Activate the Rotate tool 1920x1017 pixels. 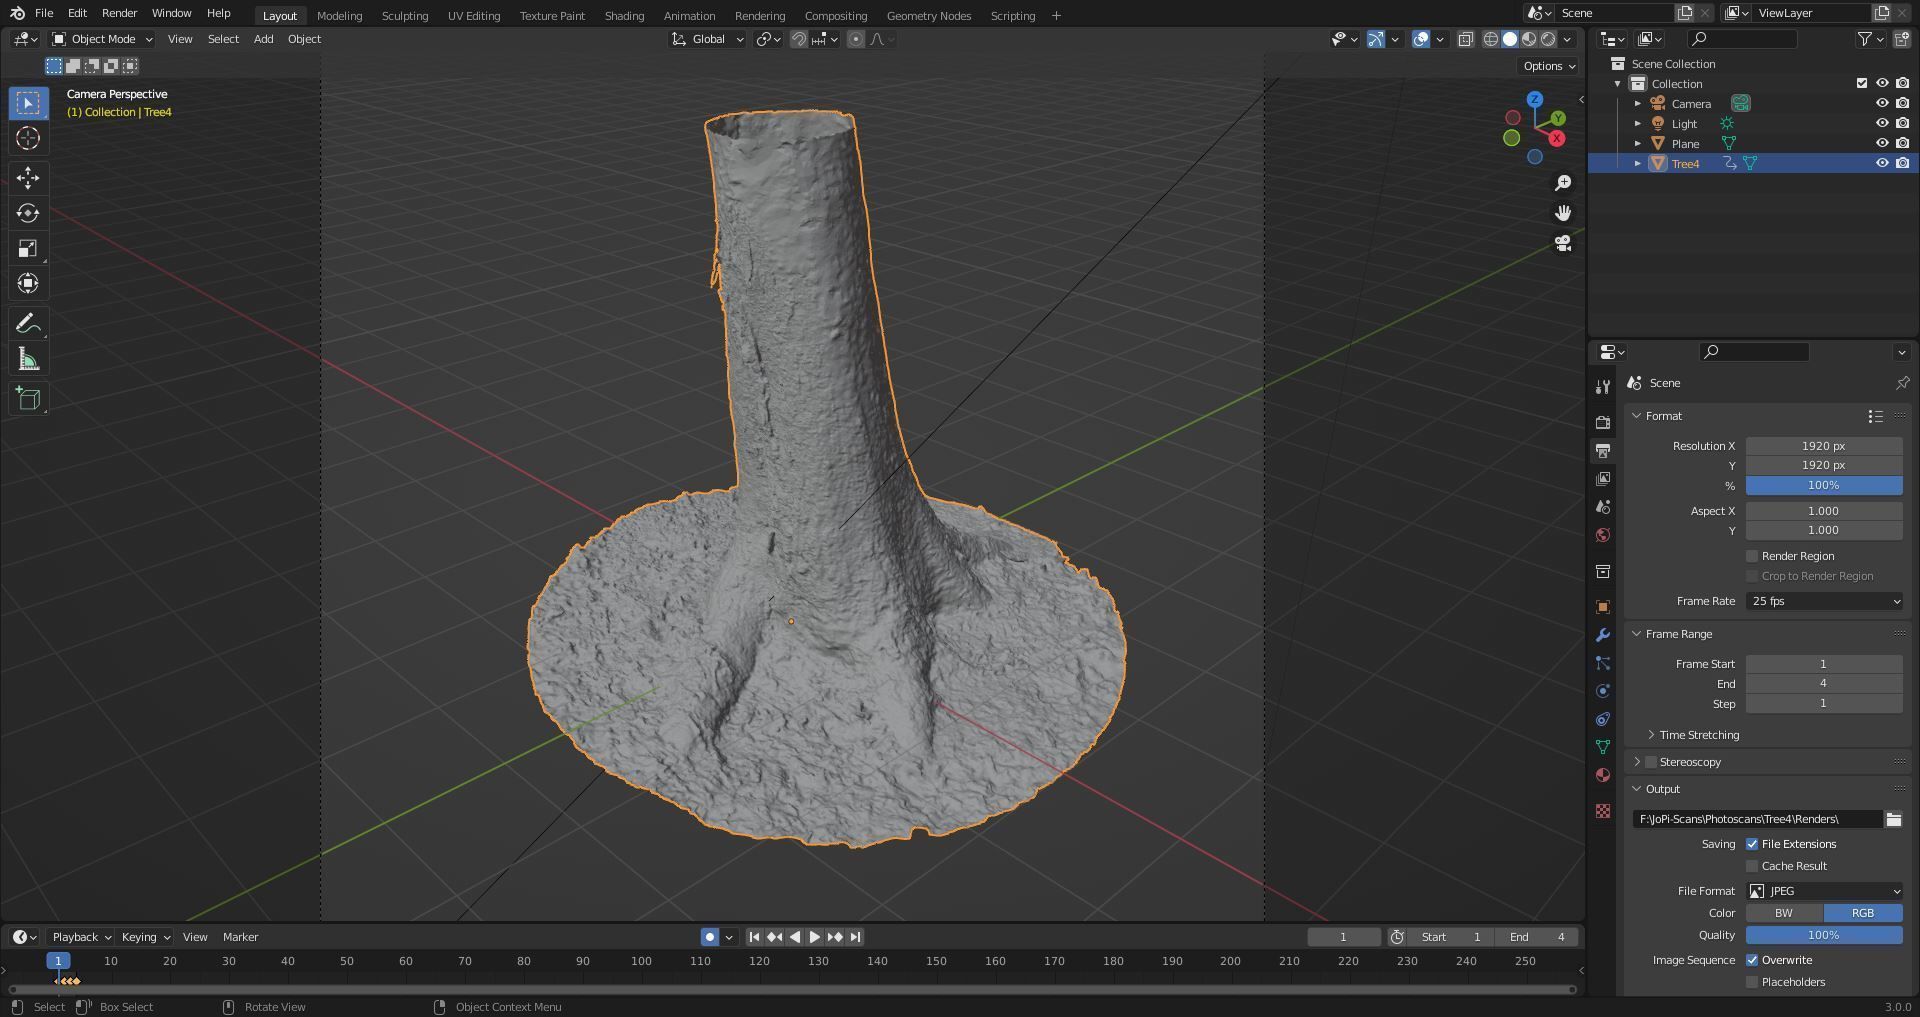coord(28,213)
